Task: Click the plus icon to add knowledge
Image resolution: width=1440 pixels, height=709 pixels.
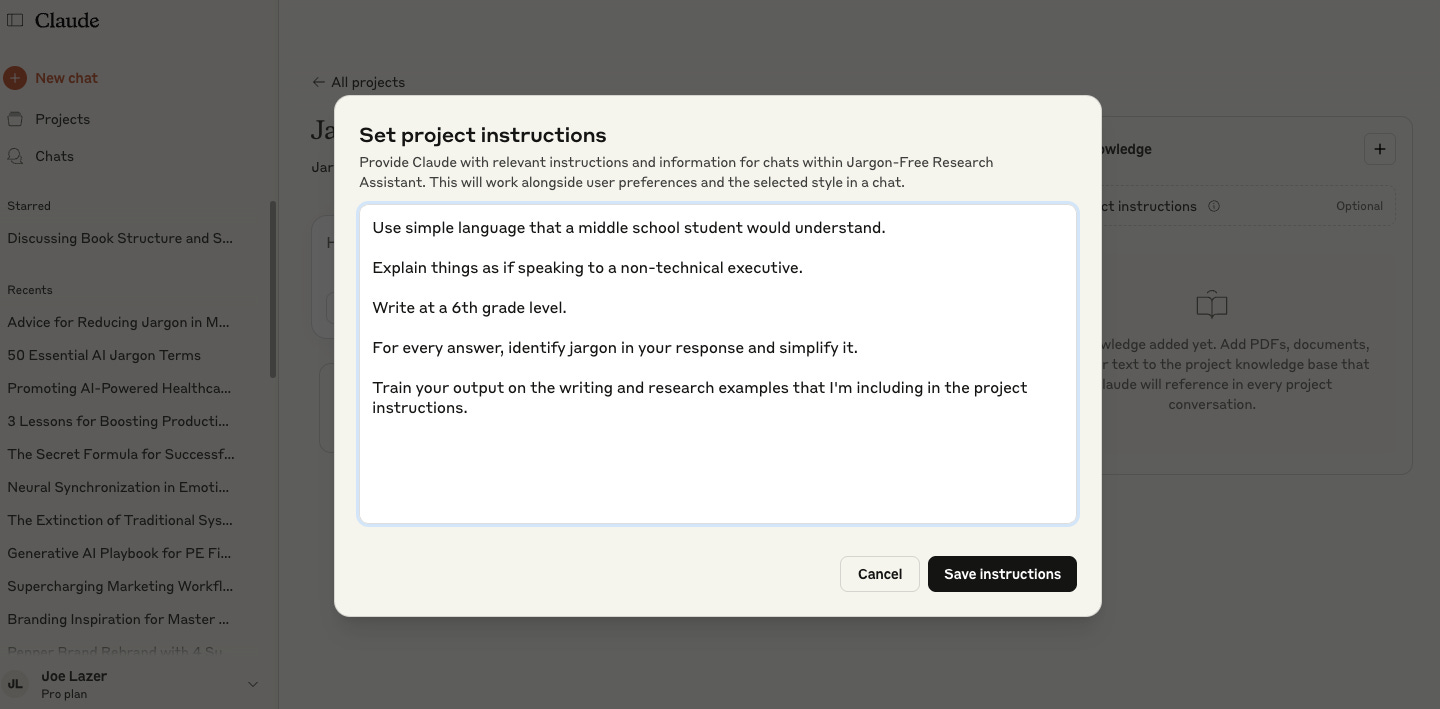Action: [1380, 149]
